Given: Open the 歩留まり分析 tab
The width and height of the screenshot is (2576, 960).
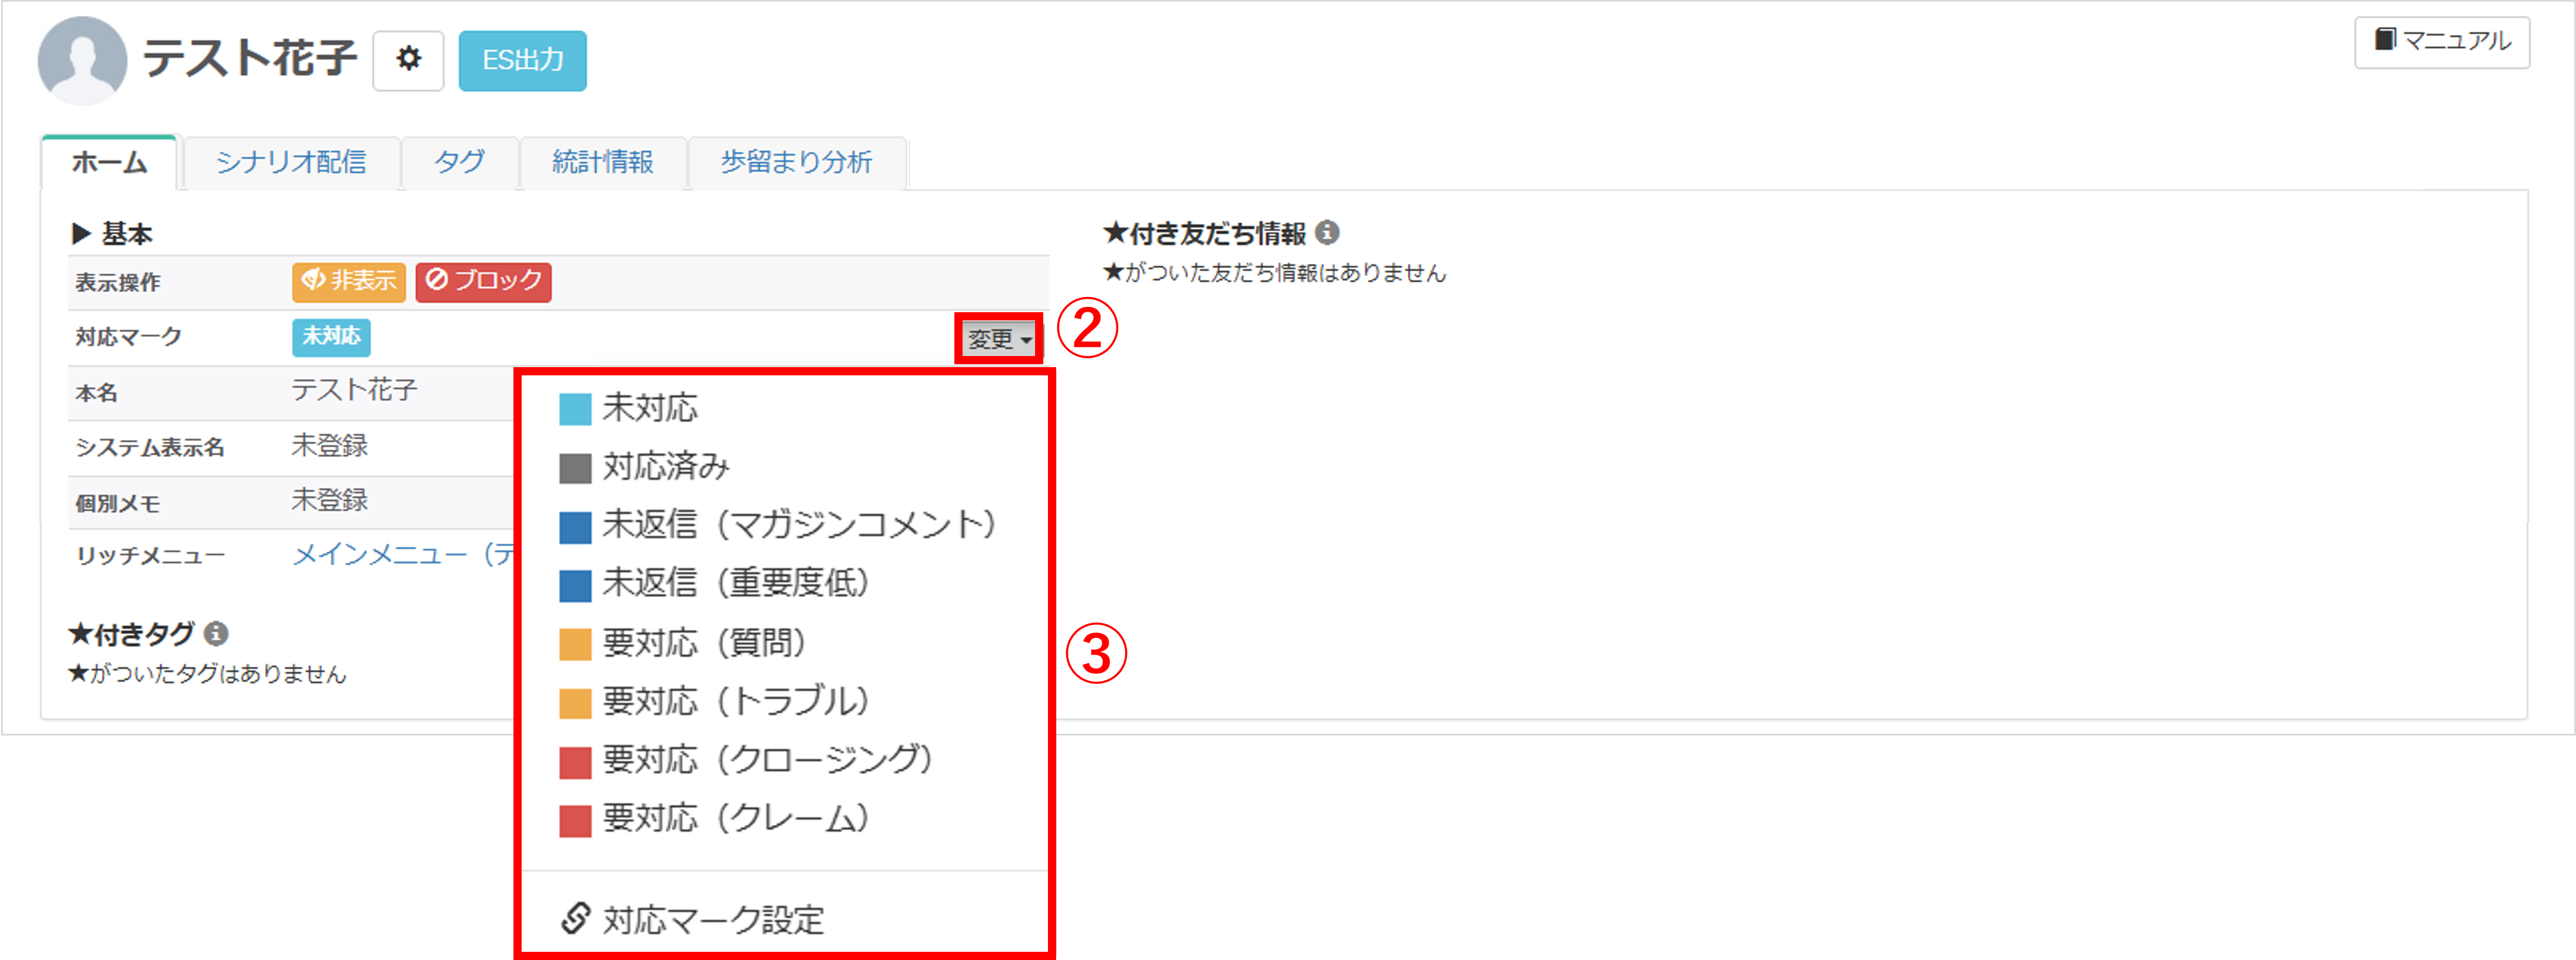Looking at the screenshot, I should pos(796,162).
